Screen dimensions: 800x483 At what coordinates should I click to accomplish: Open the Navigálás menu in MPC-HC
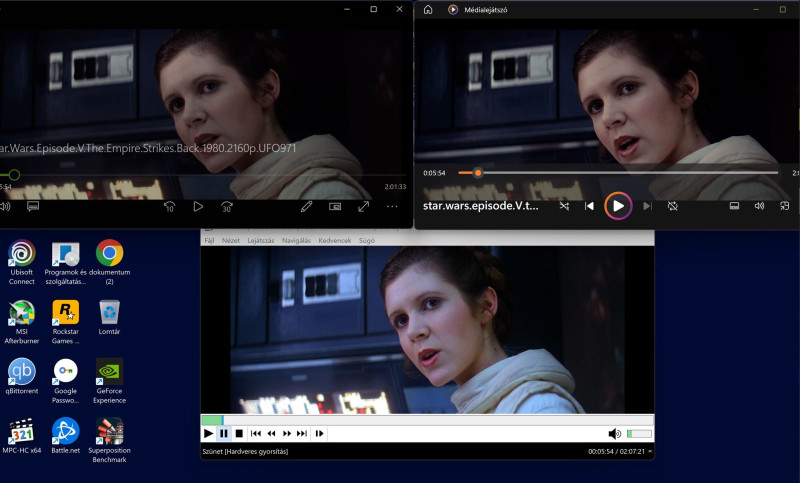[x=296, y=240]
